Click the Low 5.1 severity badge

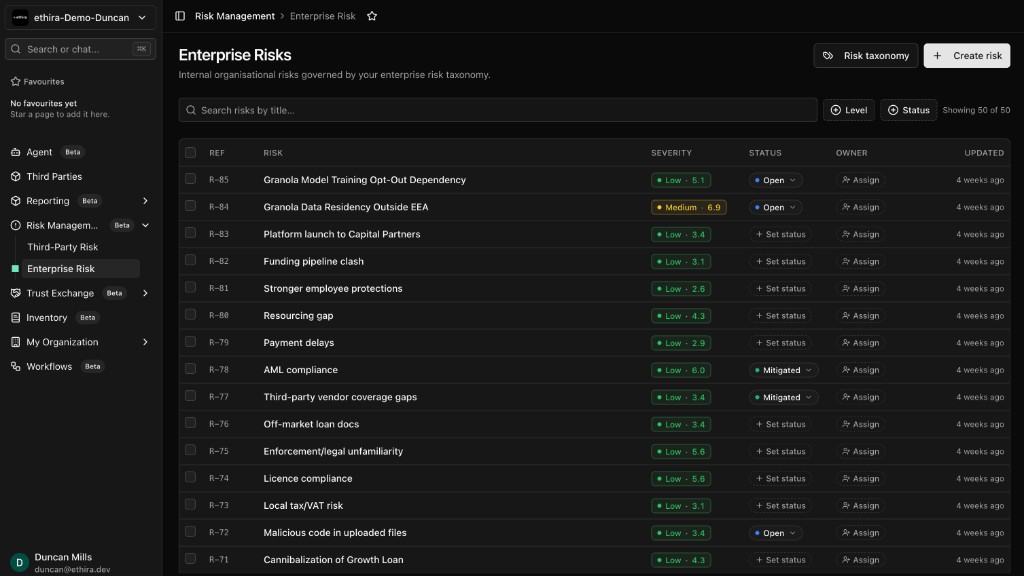coord(680,180)
